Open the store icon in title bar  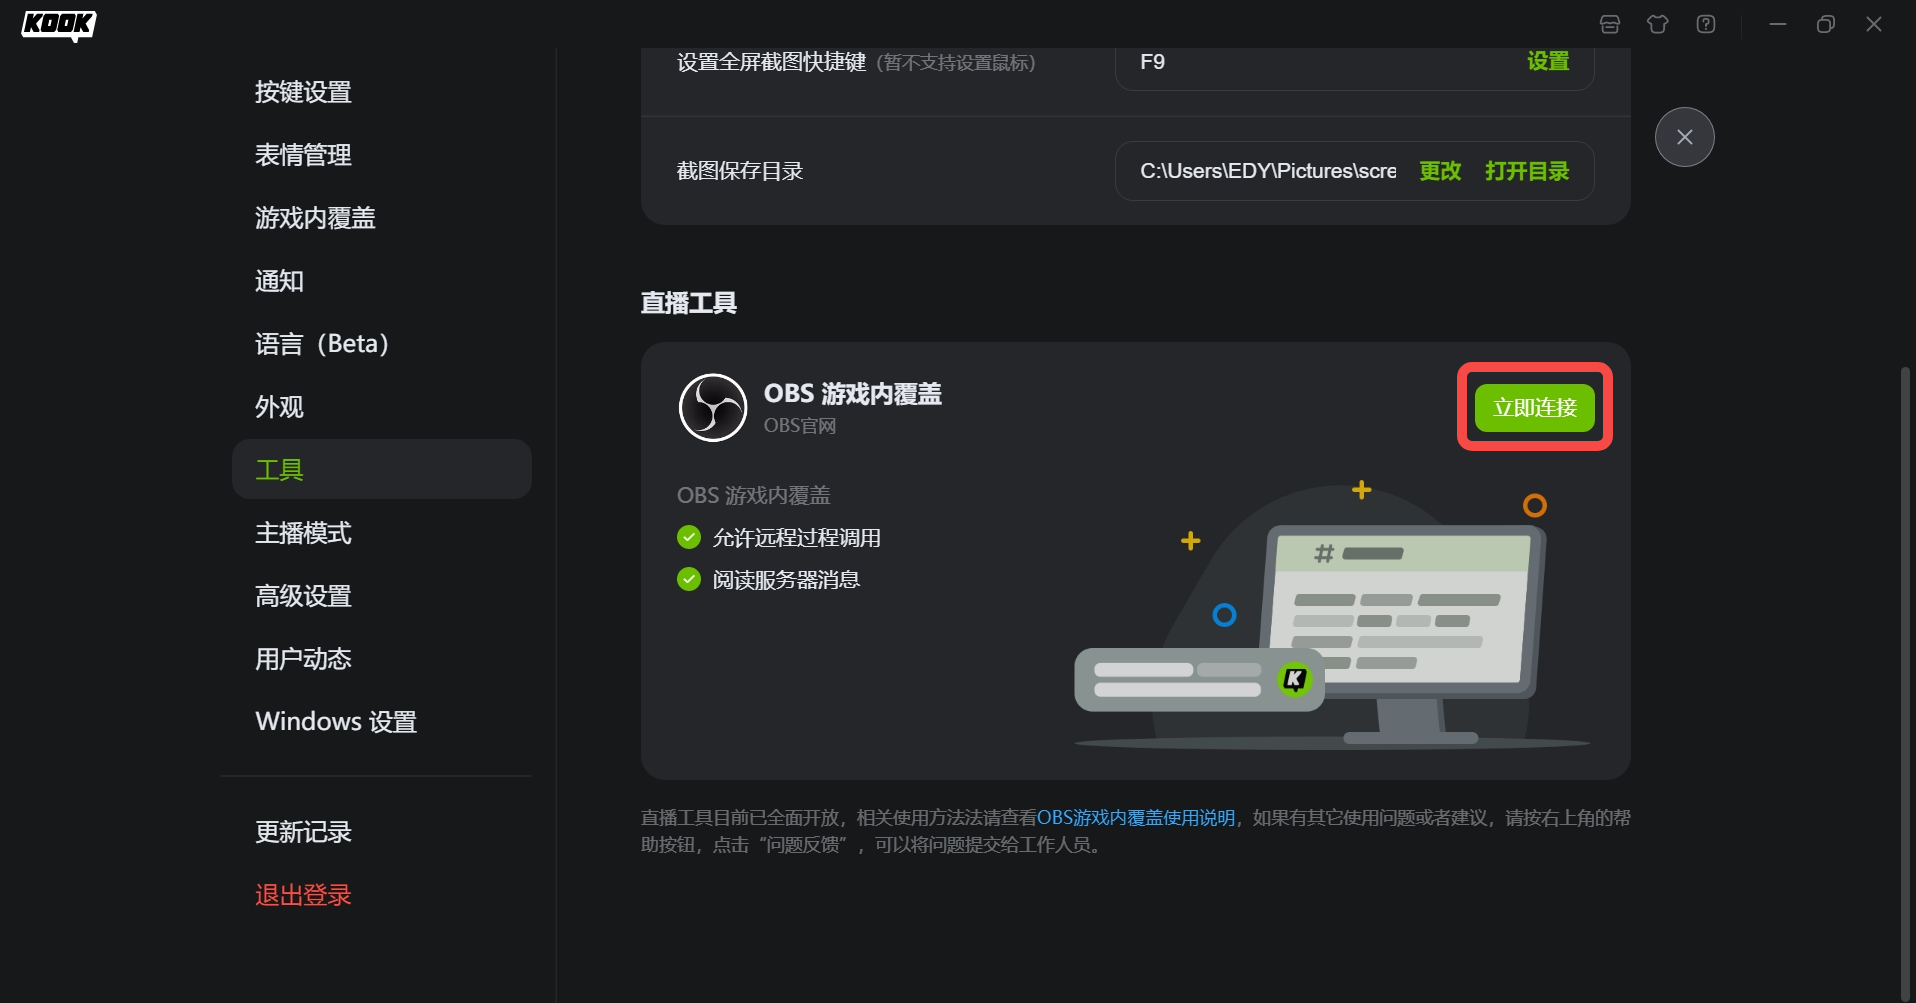point(1610,24)
